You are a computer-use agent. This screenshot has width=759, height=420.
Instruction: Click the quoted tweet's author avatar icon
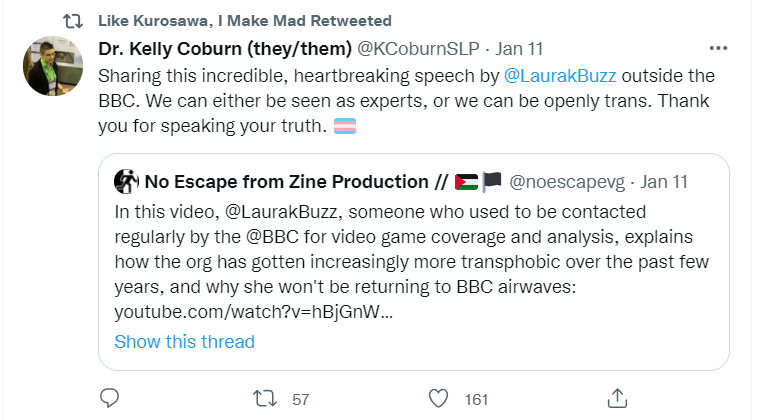pyautogui.click(x=127, y=182)
